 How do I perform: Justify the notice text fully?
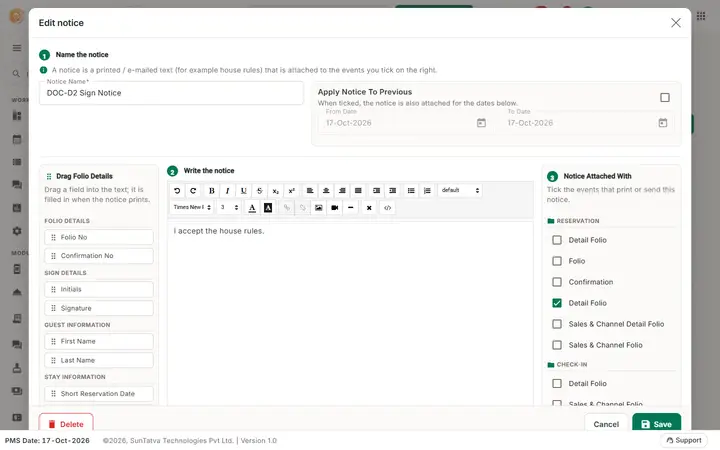tap(358, 191)
